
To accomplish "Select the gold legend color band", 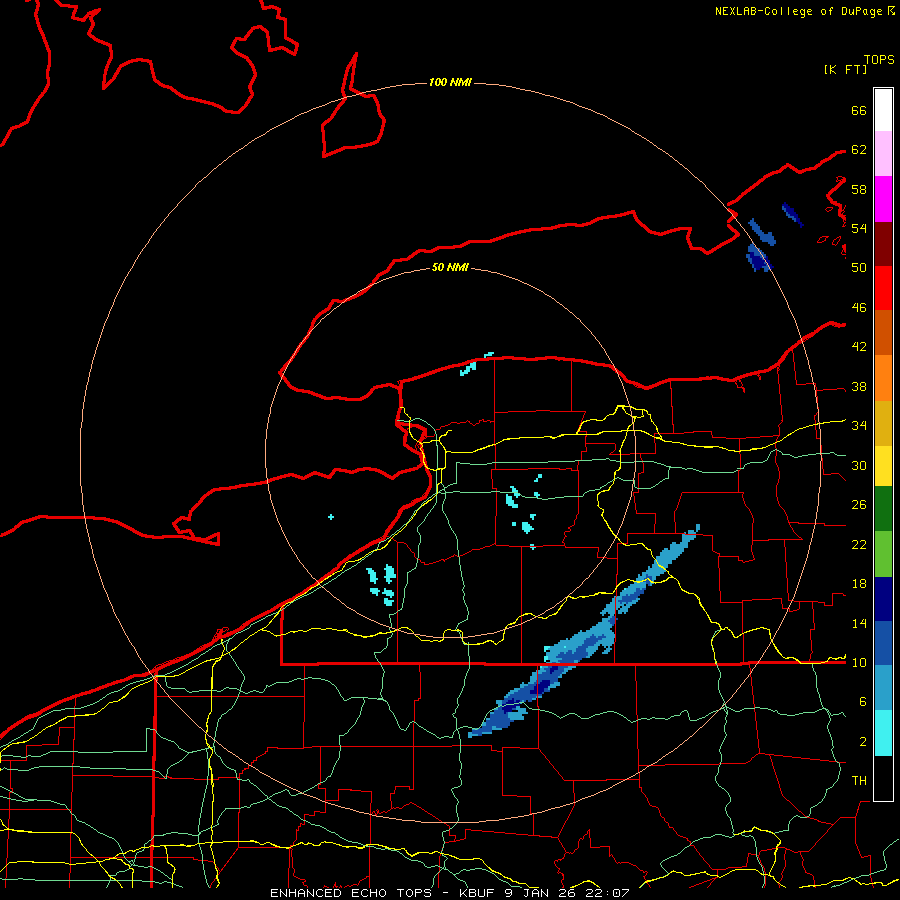I will (883, 423).
